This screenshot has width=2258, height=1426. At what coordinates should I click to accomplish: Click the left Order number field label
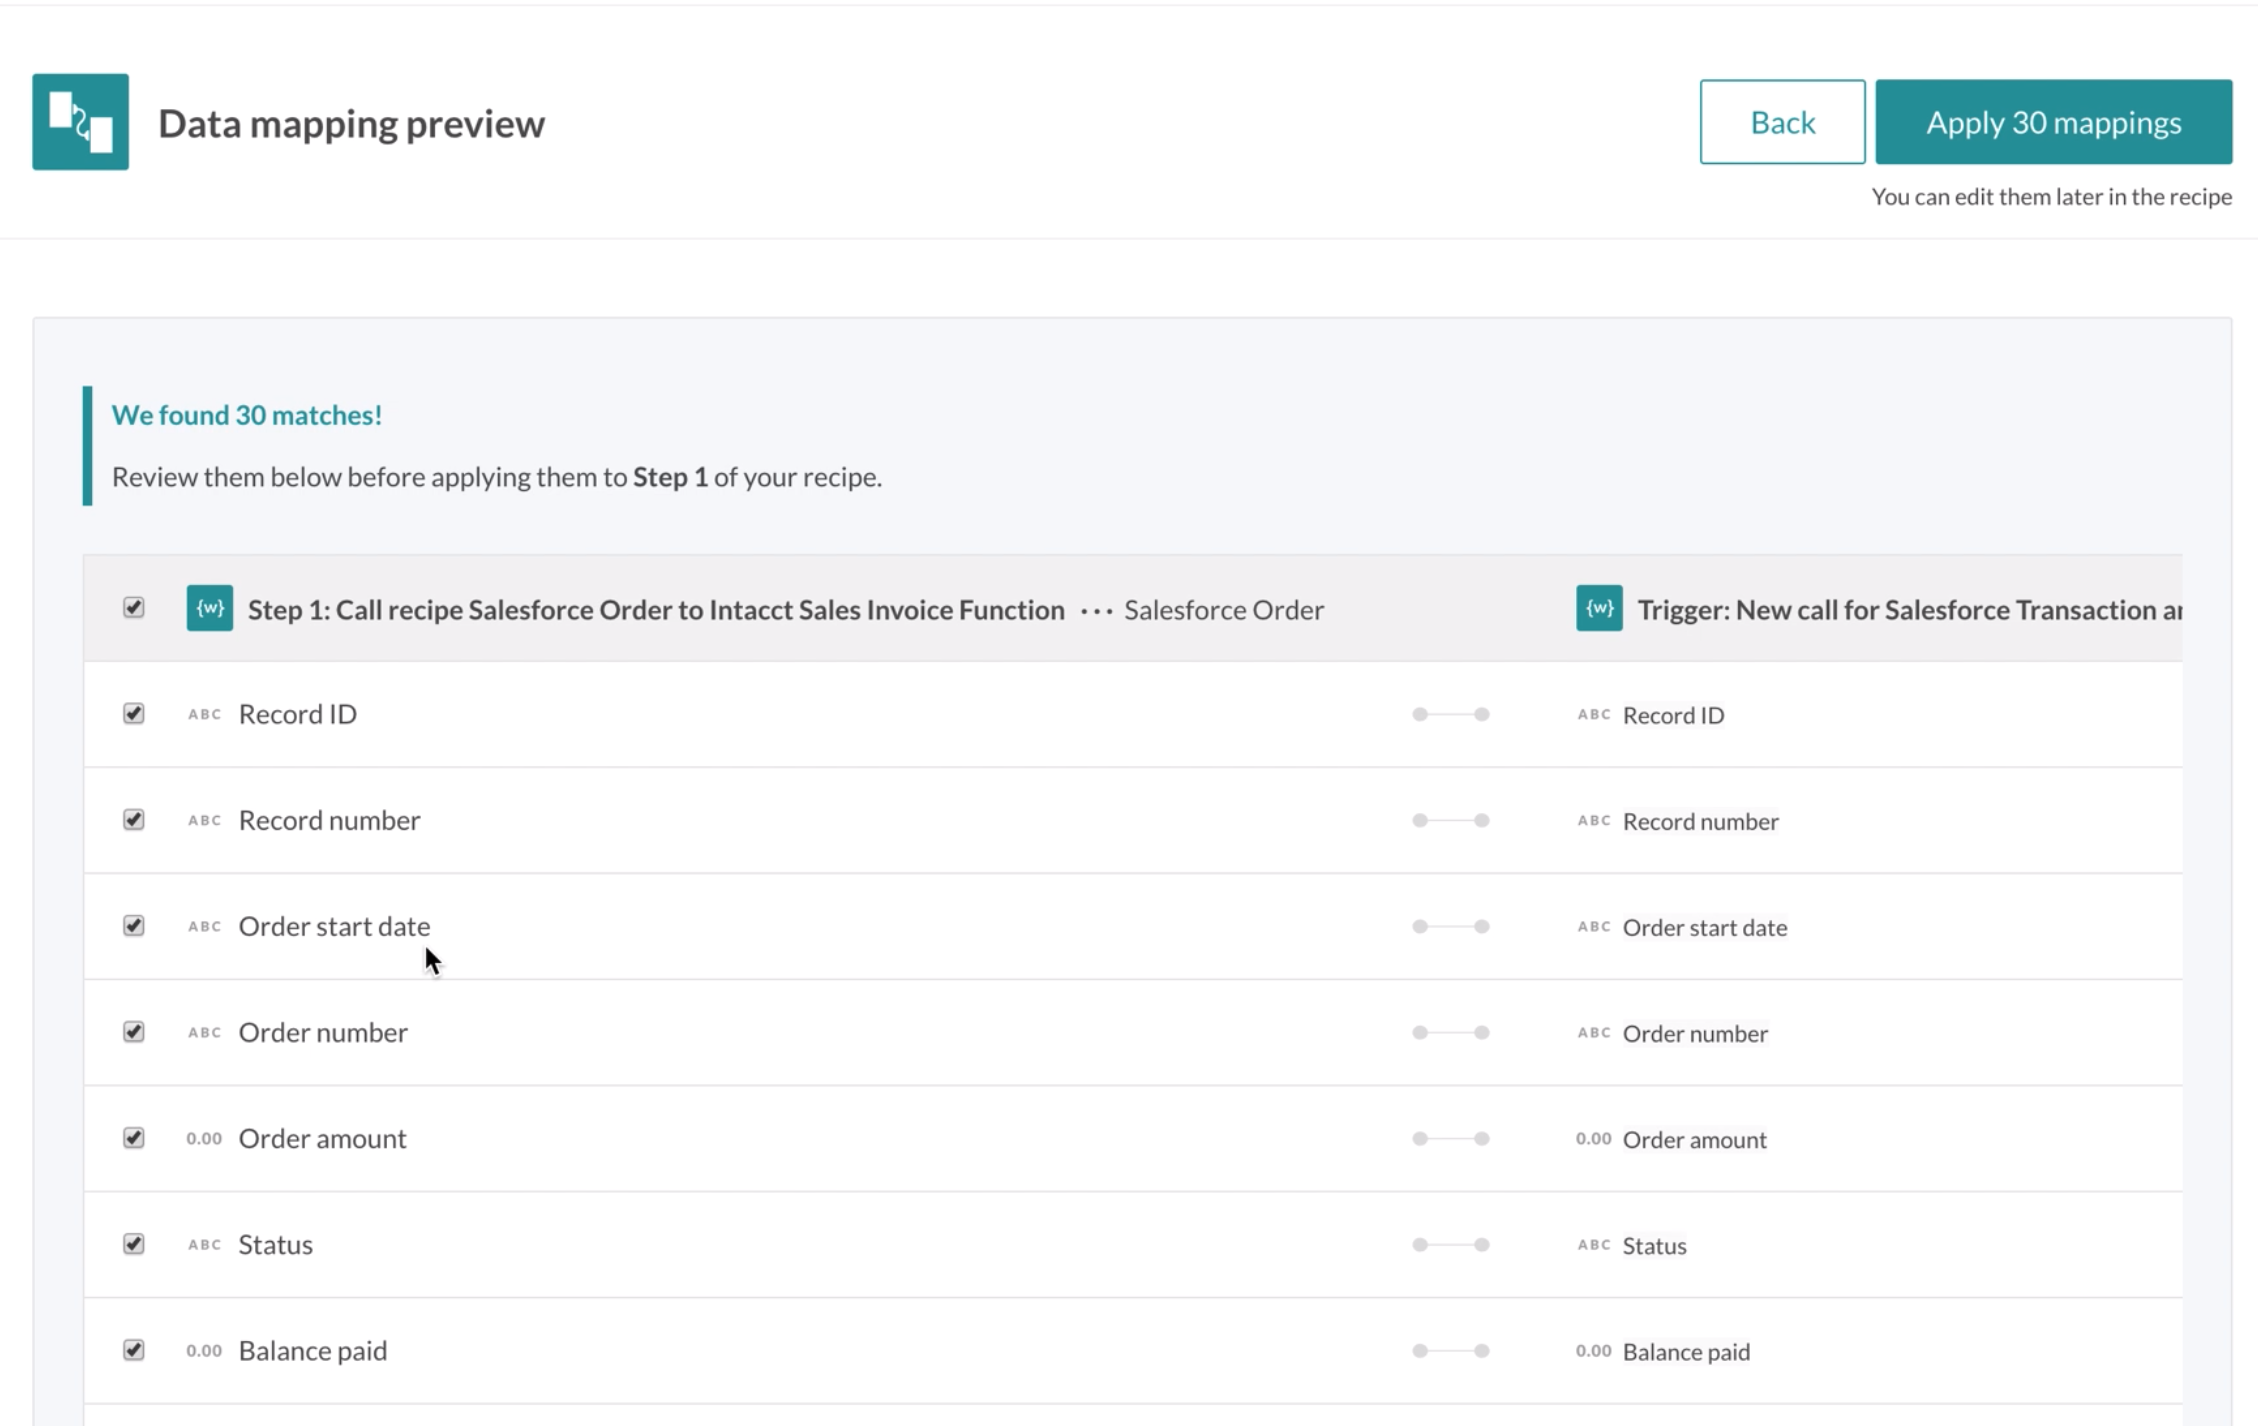click(x=323, y=1032)
